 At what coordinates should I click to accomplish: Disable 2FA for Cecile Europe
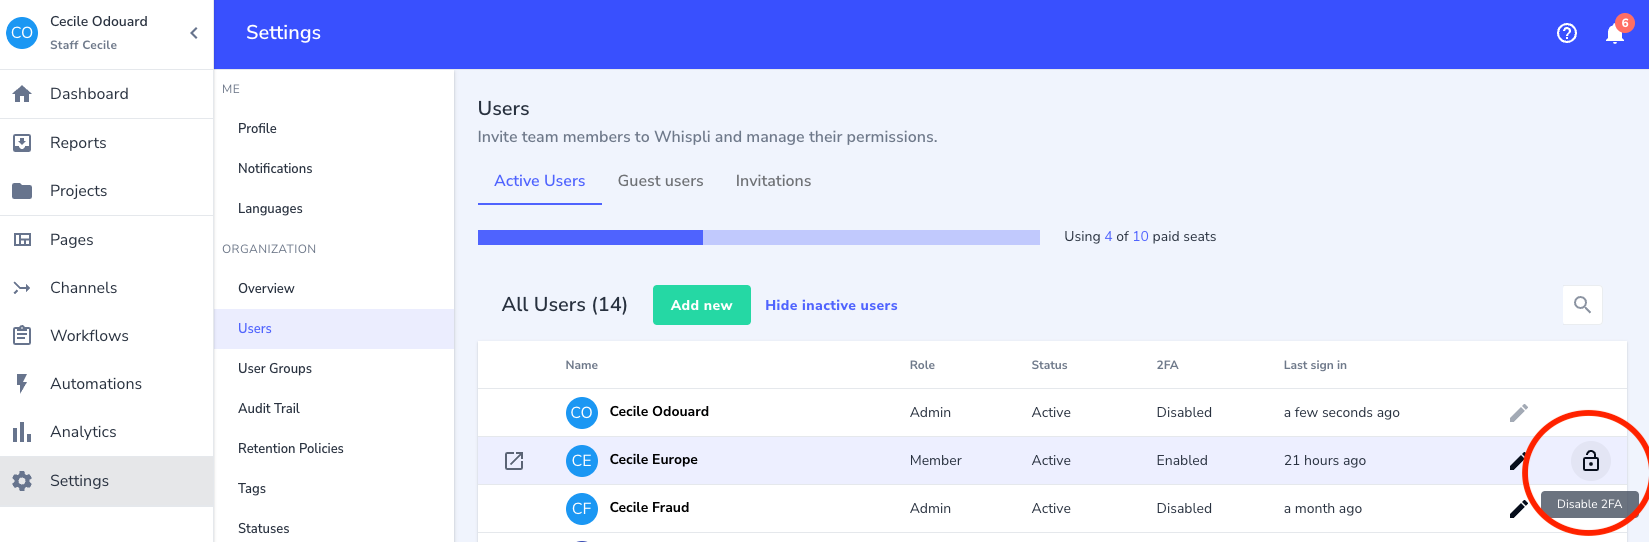pos(1590,461)
